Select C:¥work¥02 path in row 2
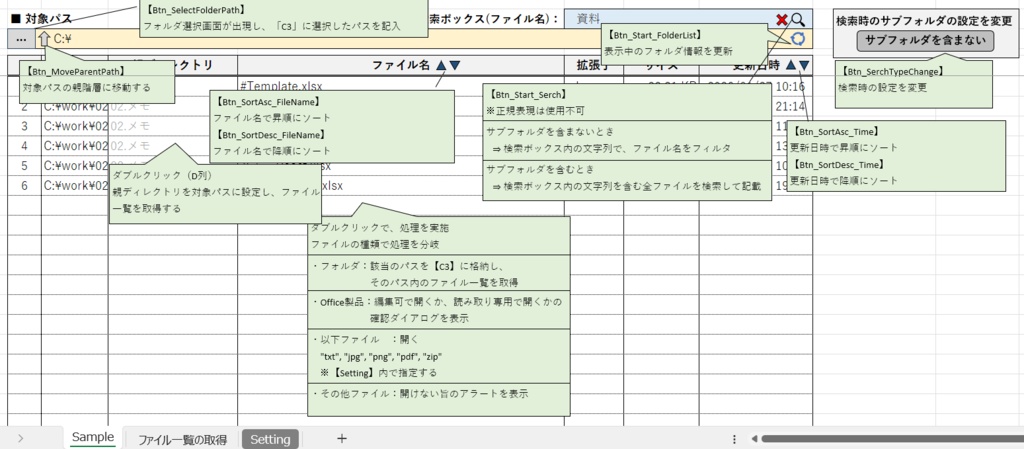1024x449 pixels. tap(75, 106)
